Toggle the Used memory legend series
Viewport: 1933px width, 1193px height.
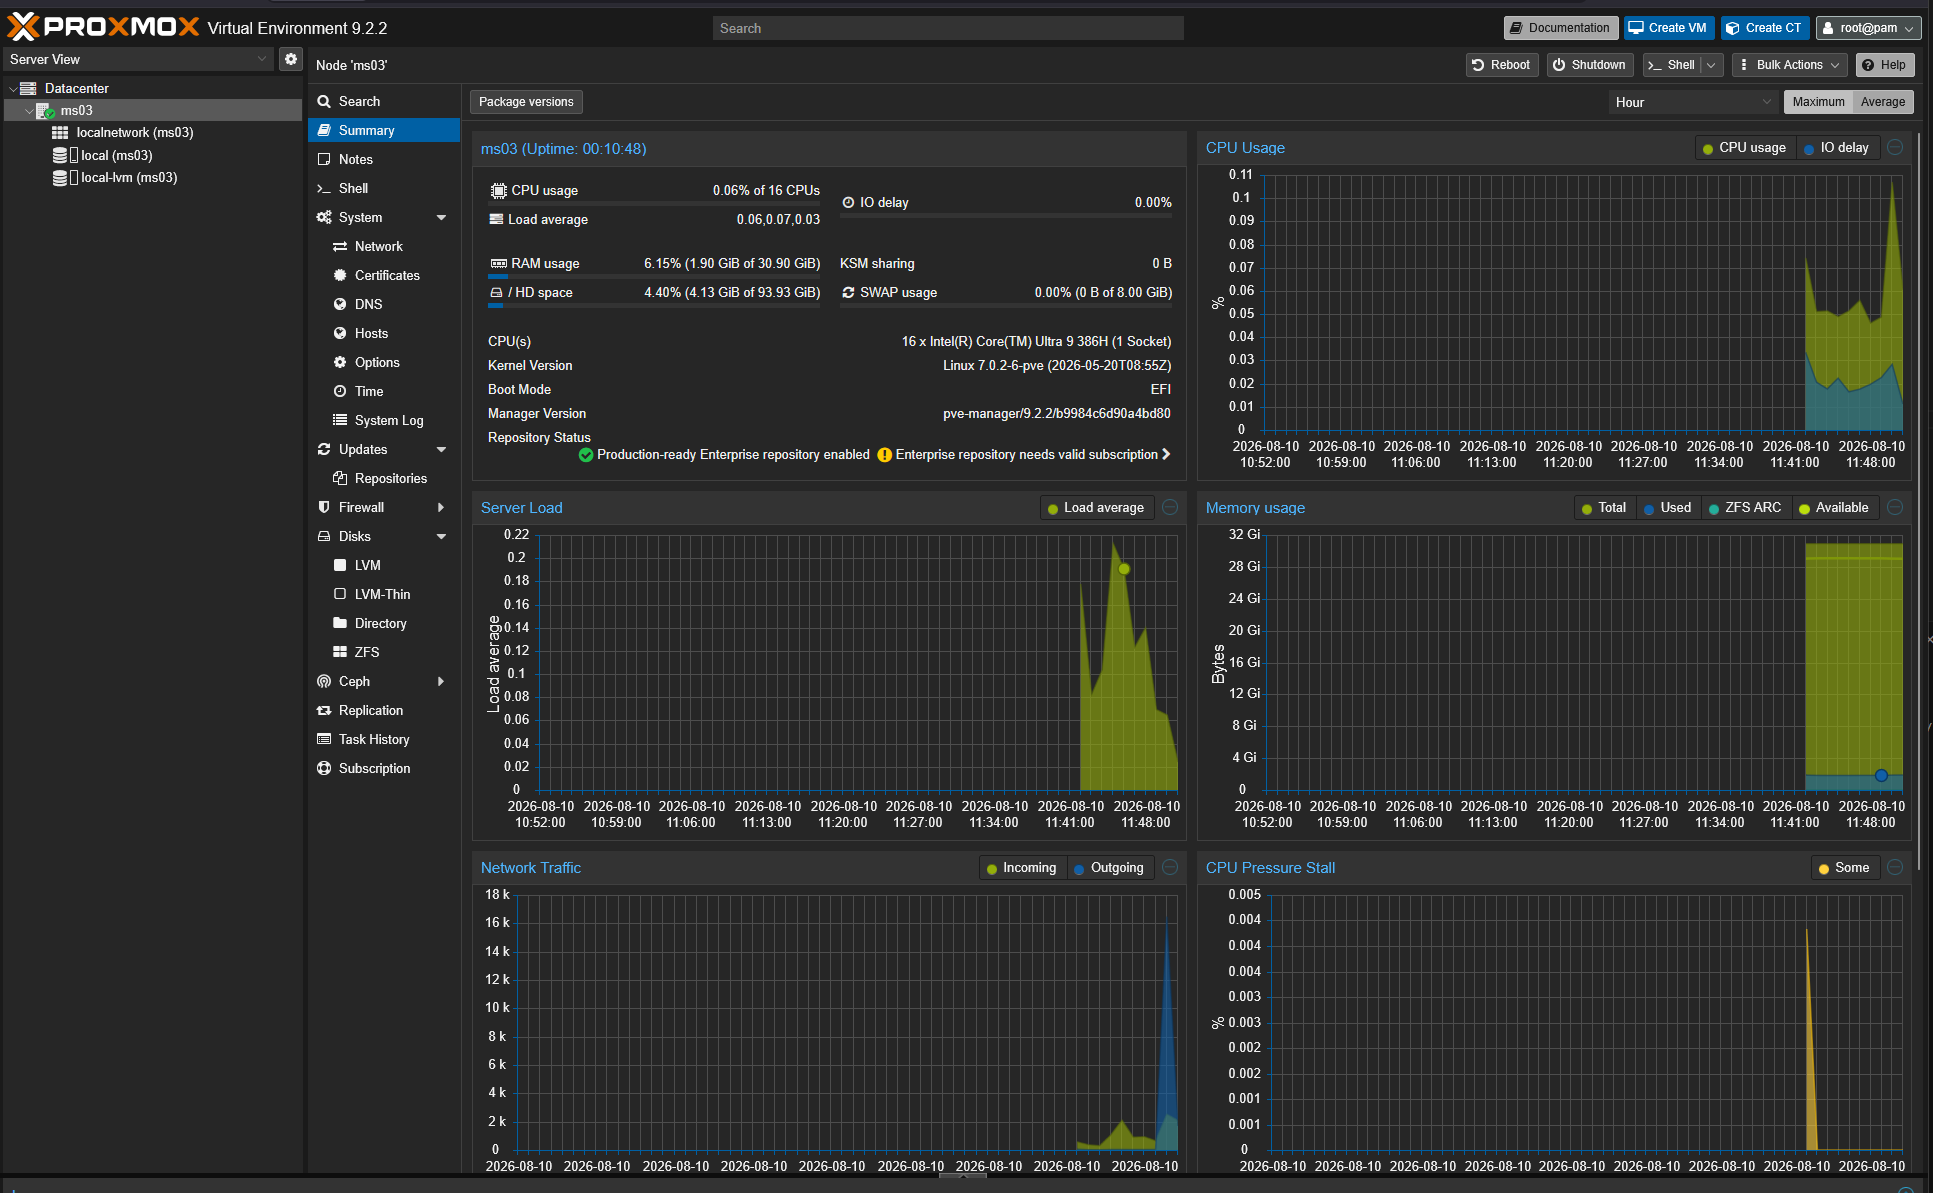pos(1668,508)
